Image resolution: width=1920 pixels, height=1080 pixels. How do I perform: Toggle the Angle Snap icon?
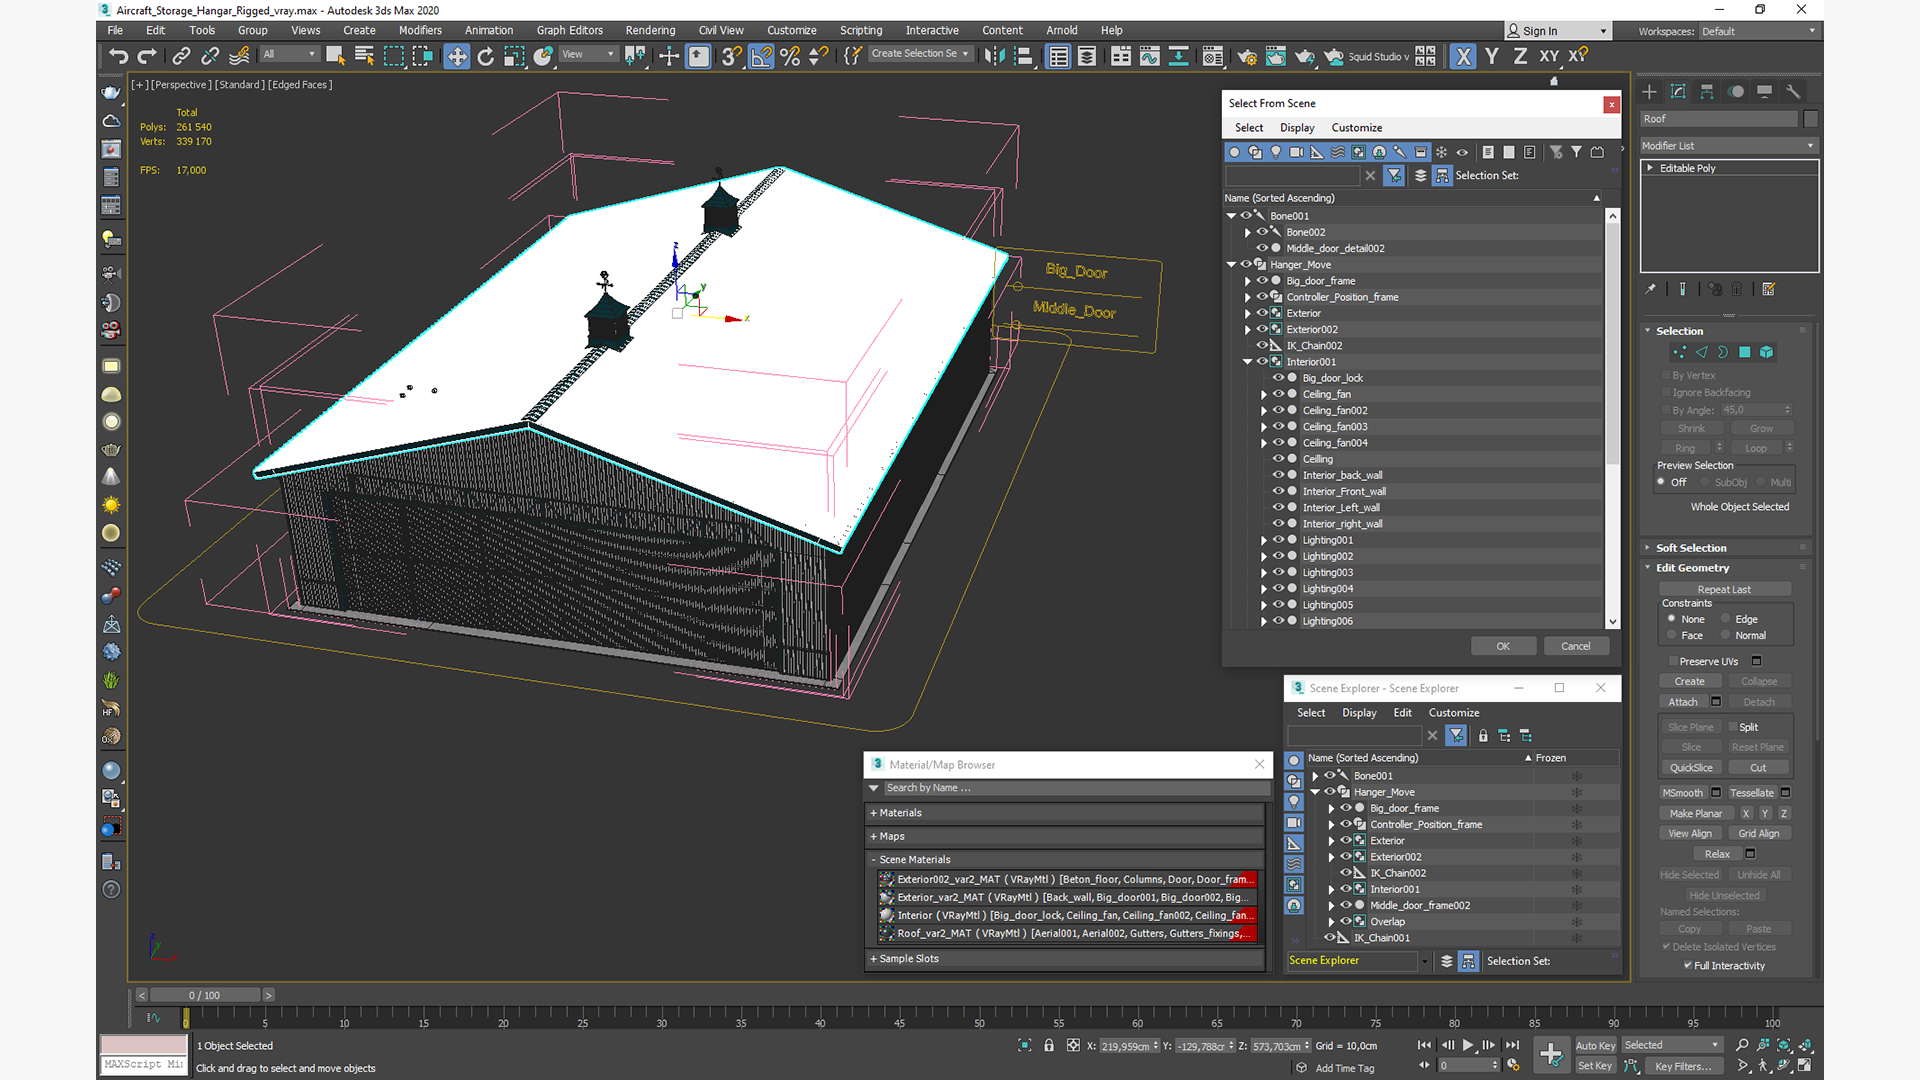coord(761,56)
